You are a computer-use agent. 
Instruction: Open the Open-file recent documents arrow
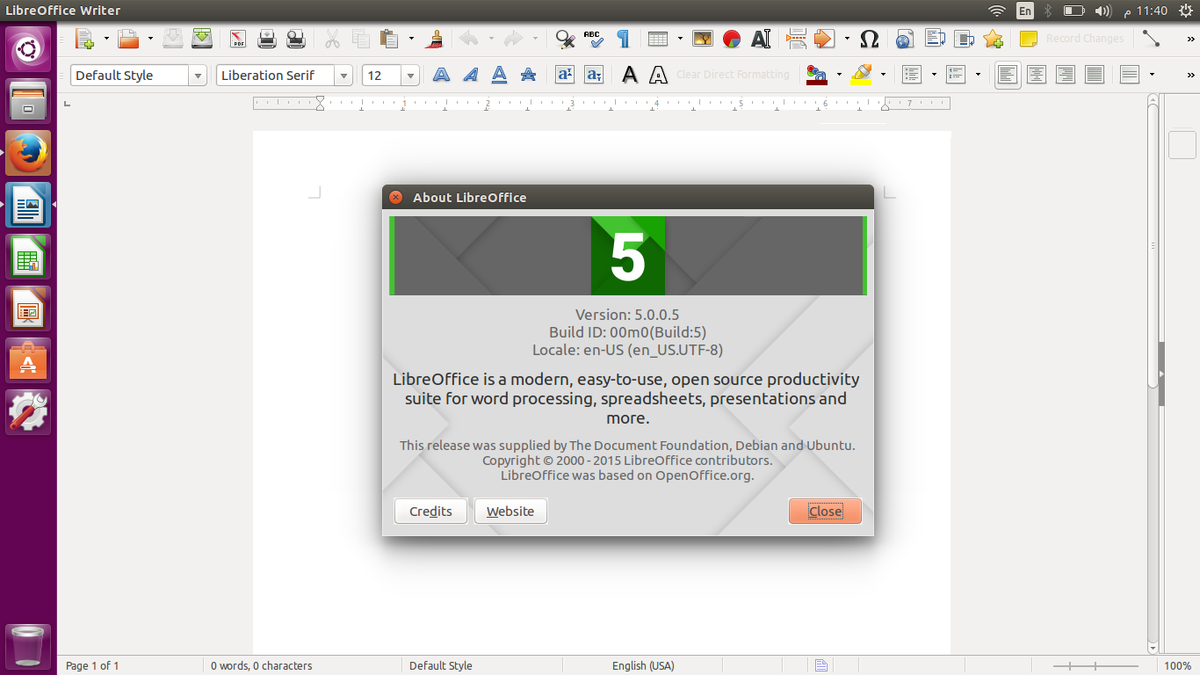150,39
